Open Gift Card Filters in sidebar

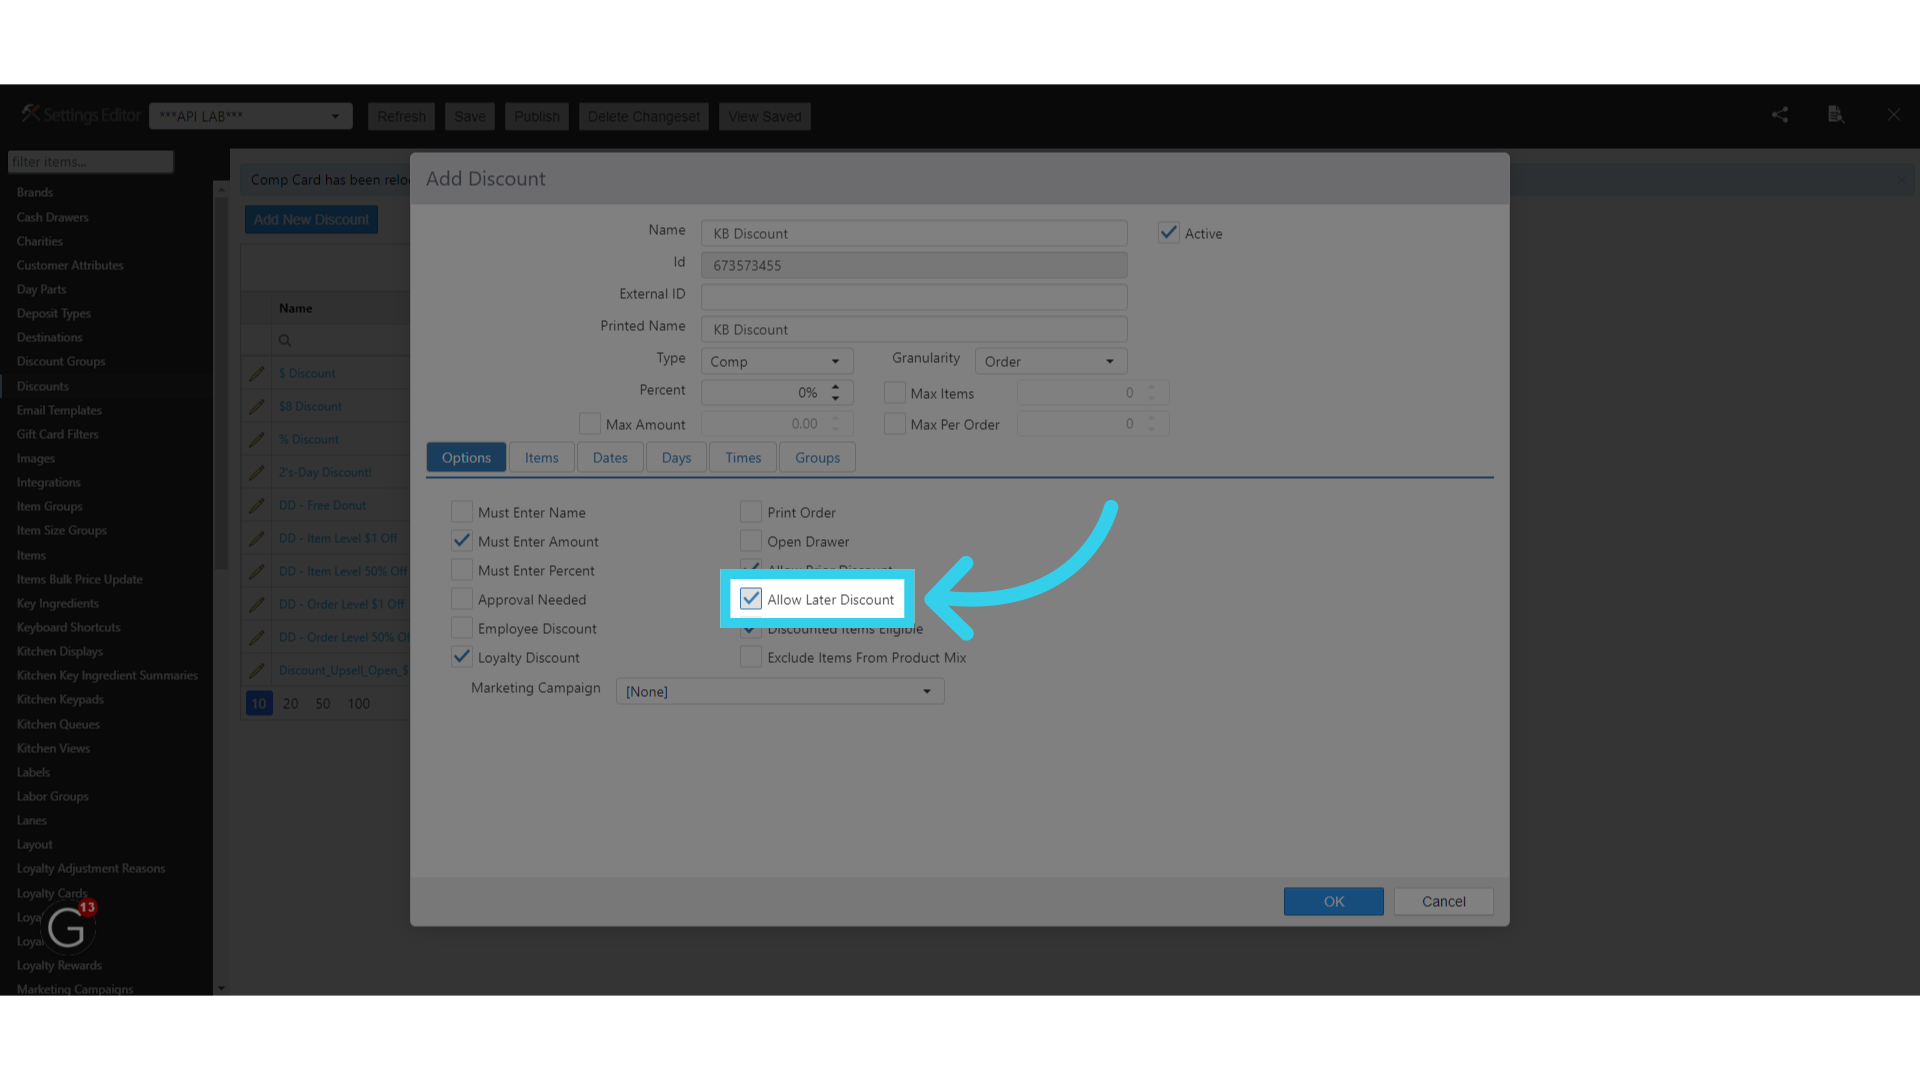click(57, 434)
